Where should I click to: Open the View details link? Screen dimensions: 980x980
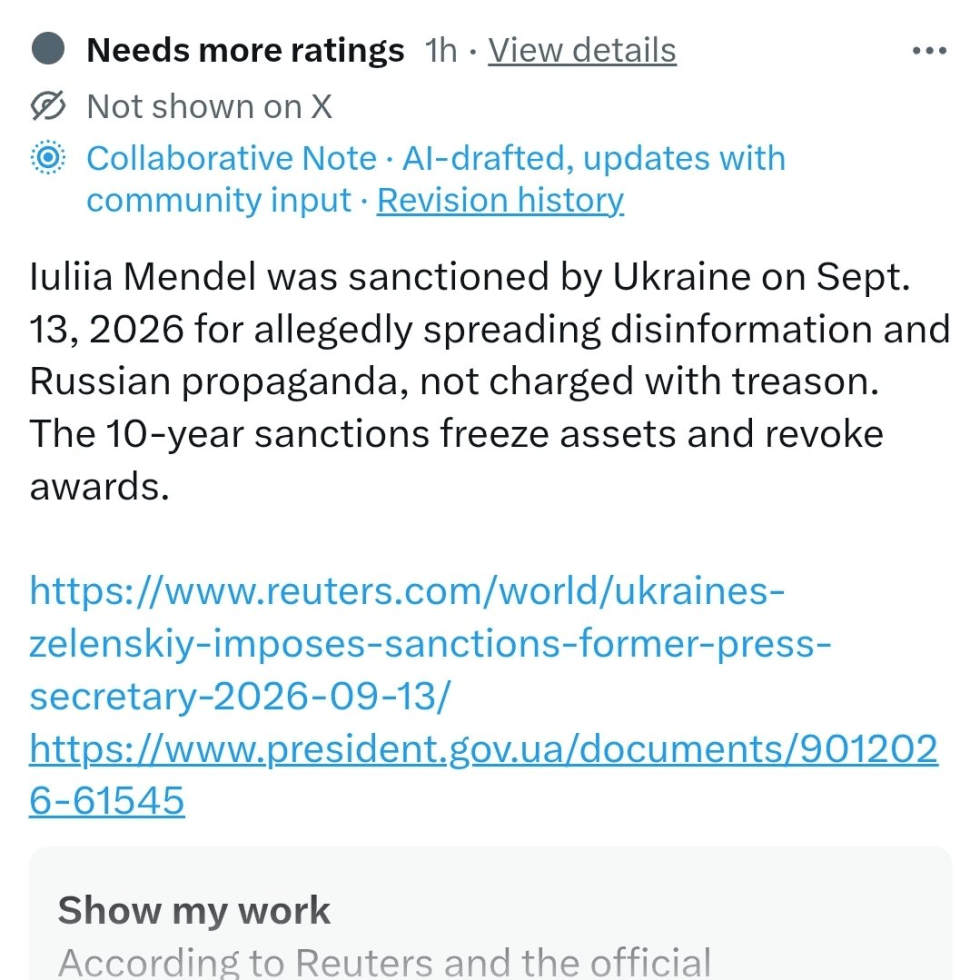click(582, 50)
